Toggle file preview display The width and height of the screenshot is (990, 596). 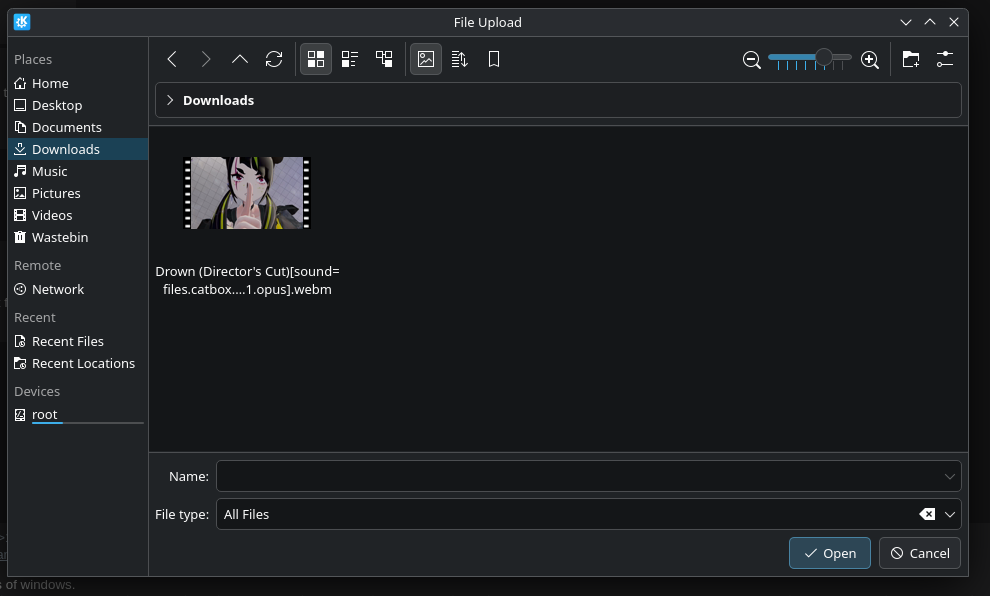pos(426,60)
